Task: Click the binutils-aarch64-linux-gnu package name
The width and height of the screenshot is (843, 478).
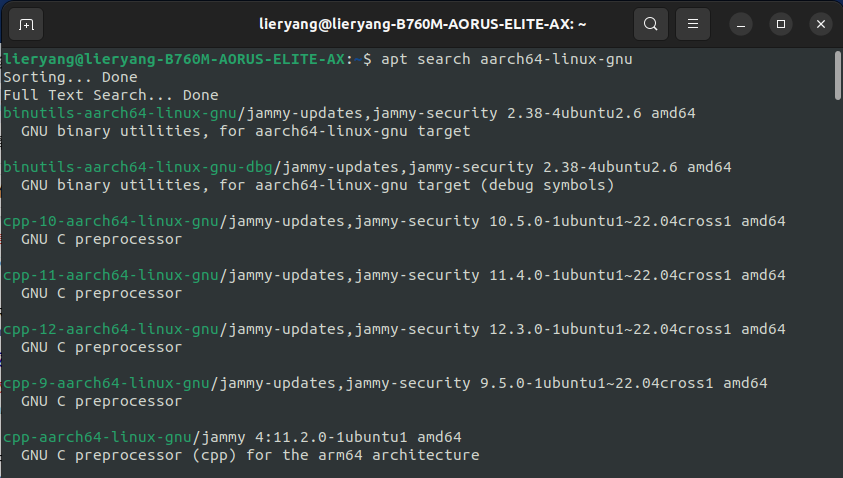Action: (119, 113)
